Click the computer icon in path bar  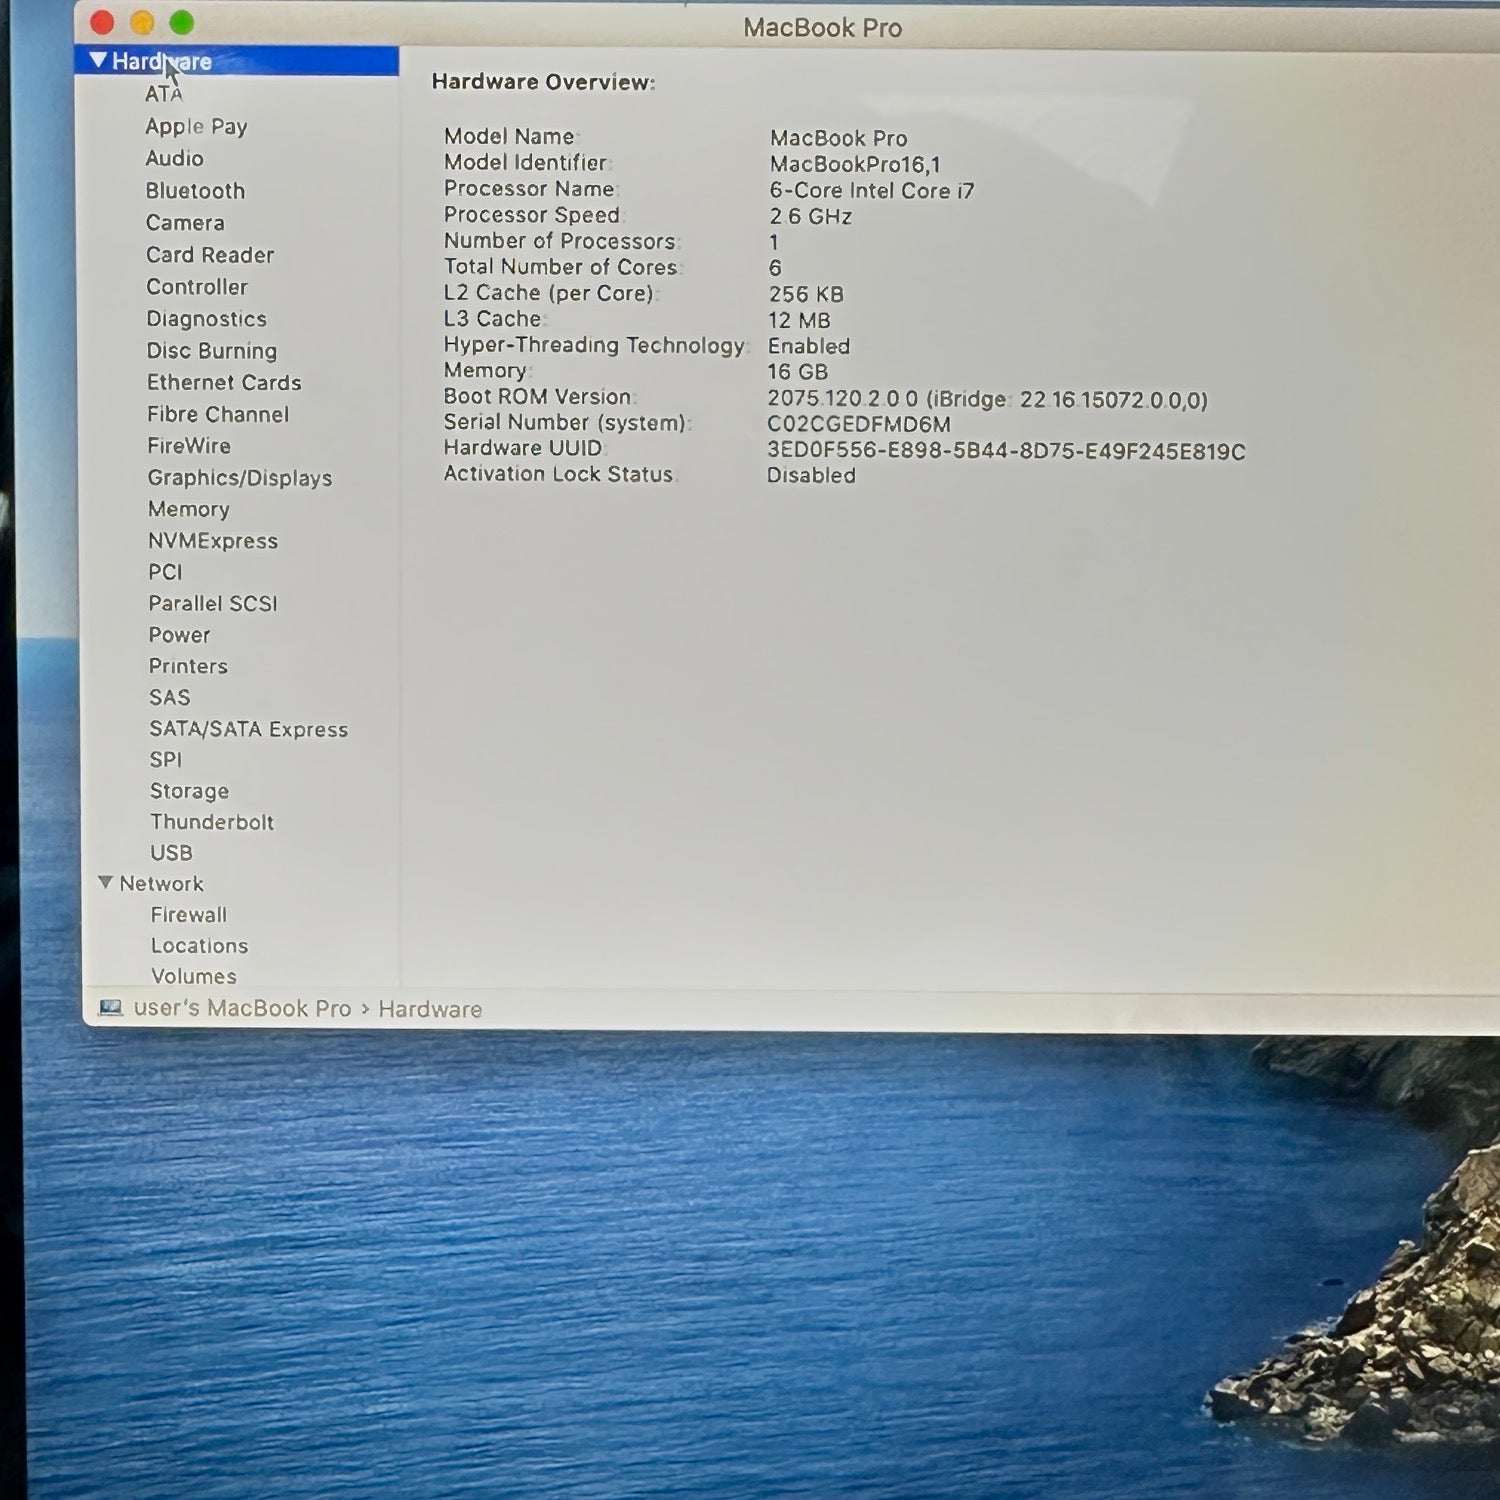tap(110, 1007)
